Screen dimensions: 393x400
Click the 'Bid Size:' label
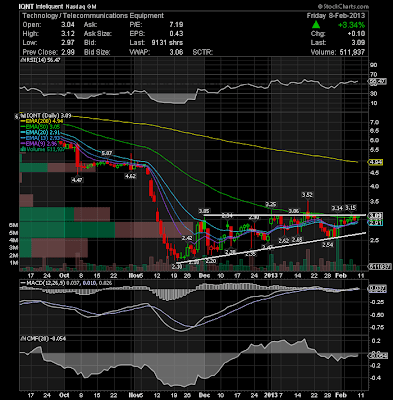click(97, 52)
